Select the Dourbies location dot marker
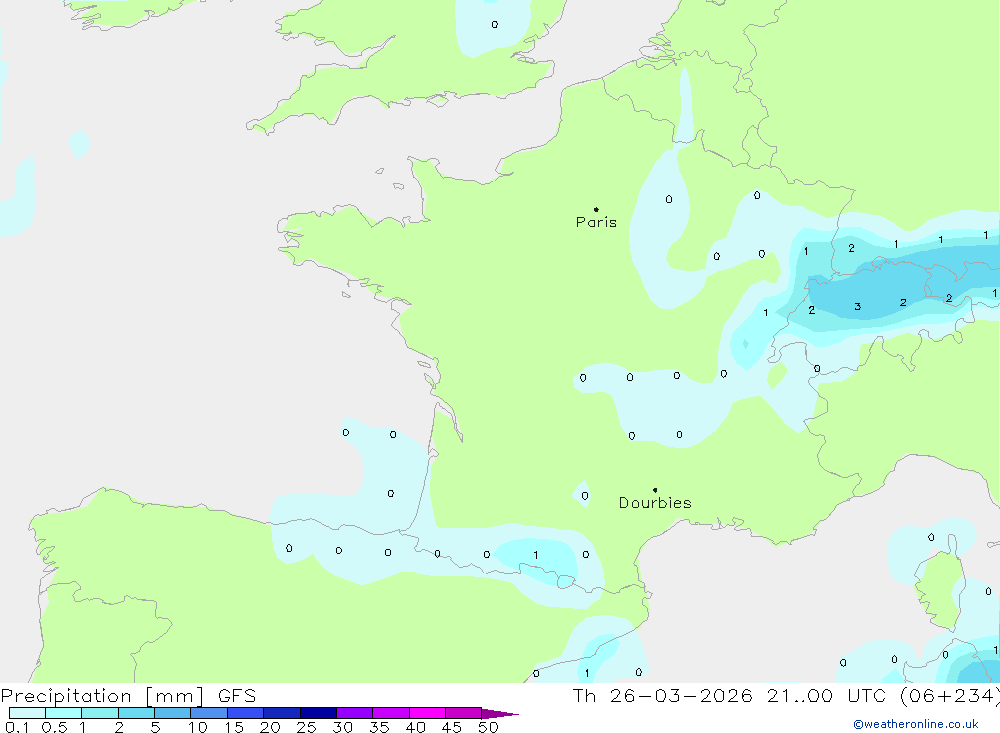1000x733 pixels. tap(655, 490)
